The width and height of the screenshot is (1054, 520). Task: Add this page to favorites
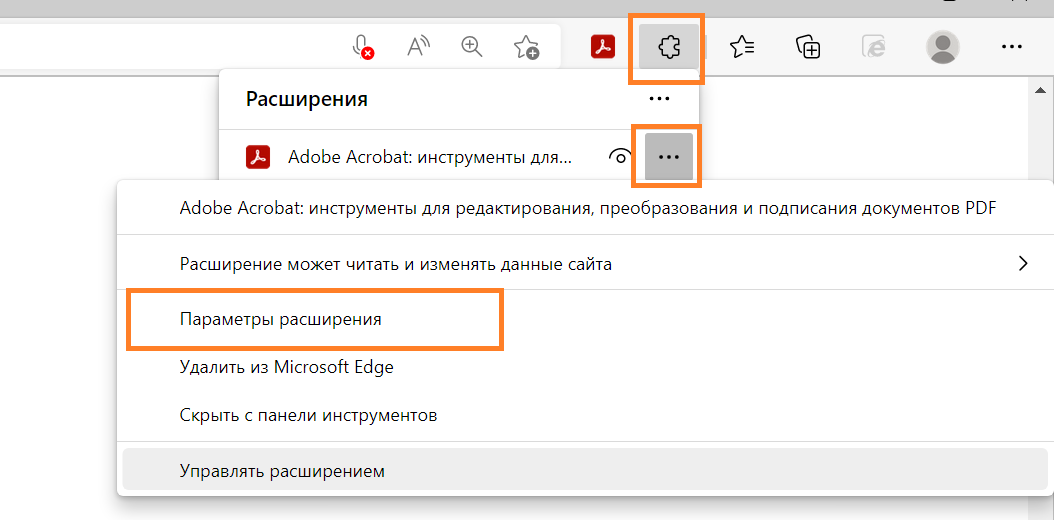coord(526,47)
